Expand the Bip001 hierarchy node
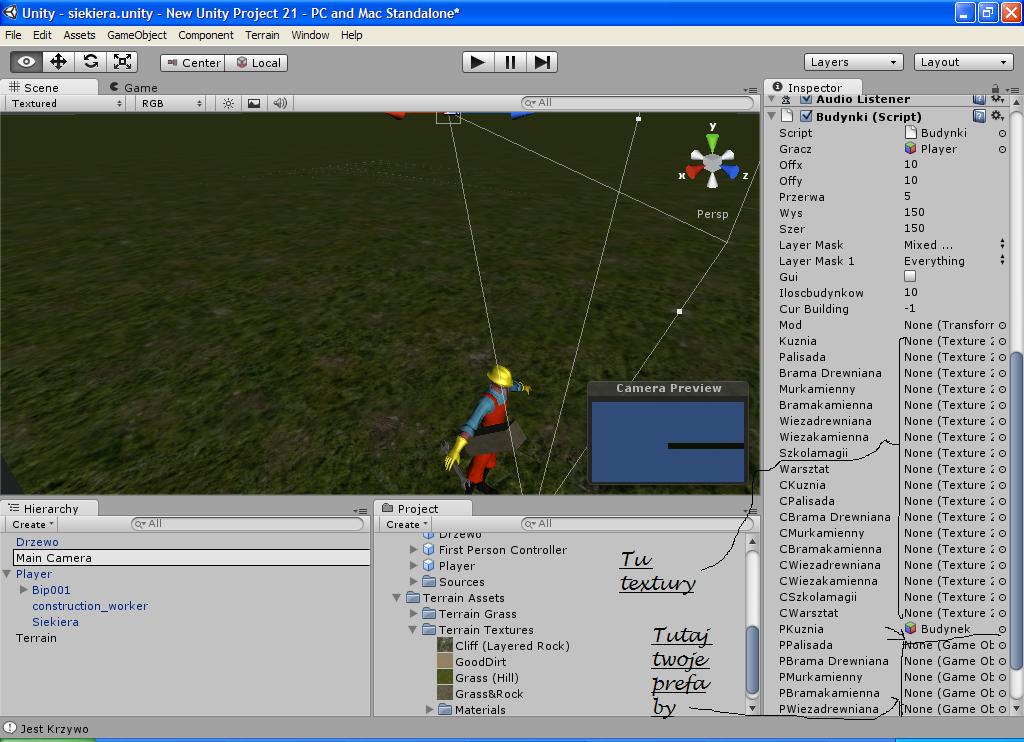The width and height of the screenshot is (1024, 742). [x=24, y=590]
